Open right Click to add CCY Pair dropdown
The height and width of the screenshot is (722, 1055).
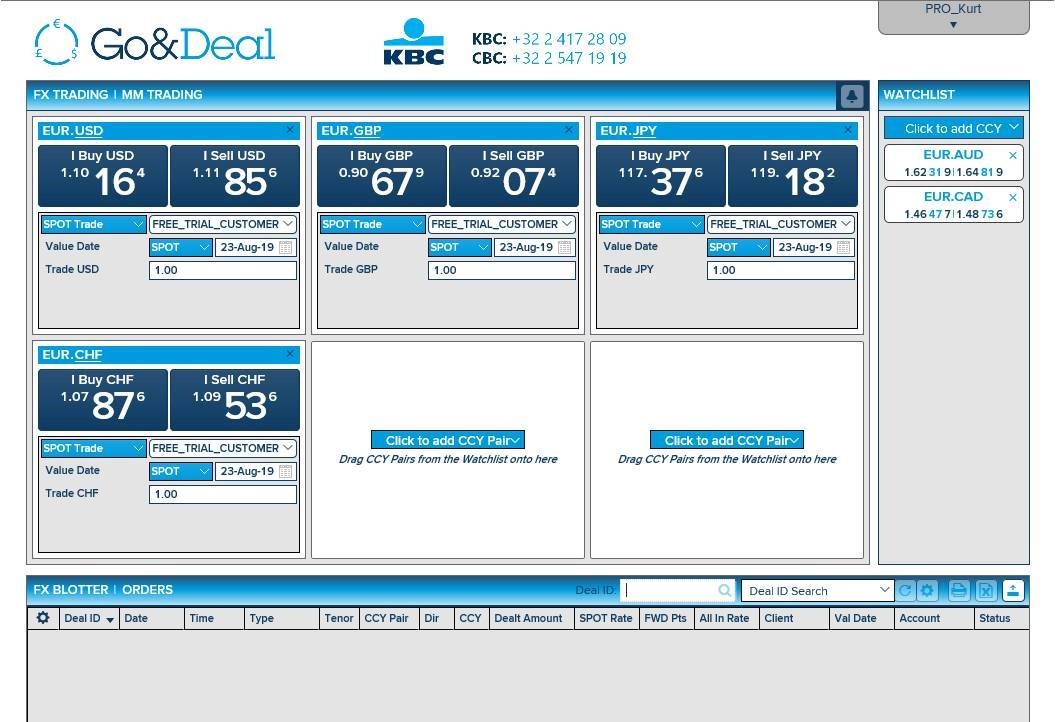pos(727,440)
